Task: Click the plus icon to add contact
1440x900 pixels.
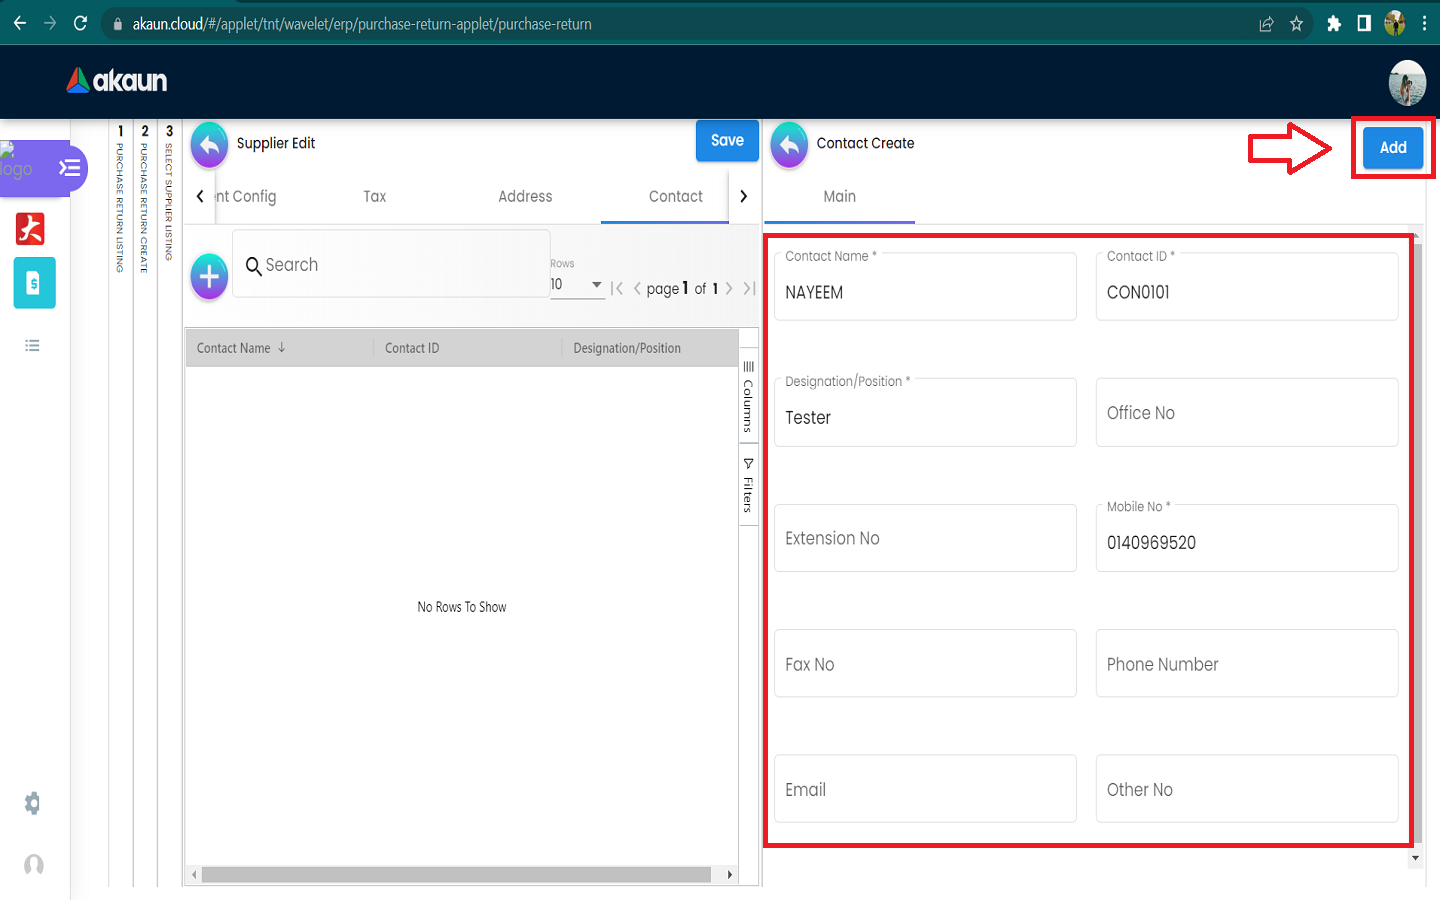Action: (x=209, y=276)
